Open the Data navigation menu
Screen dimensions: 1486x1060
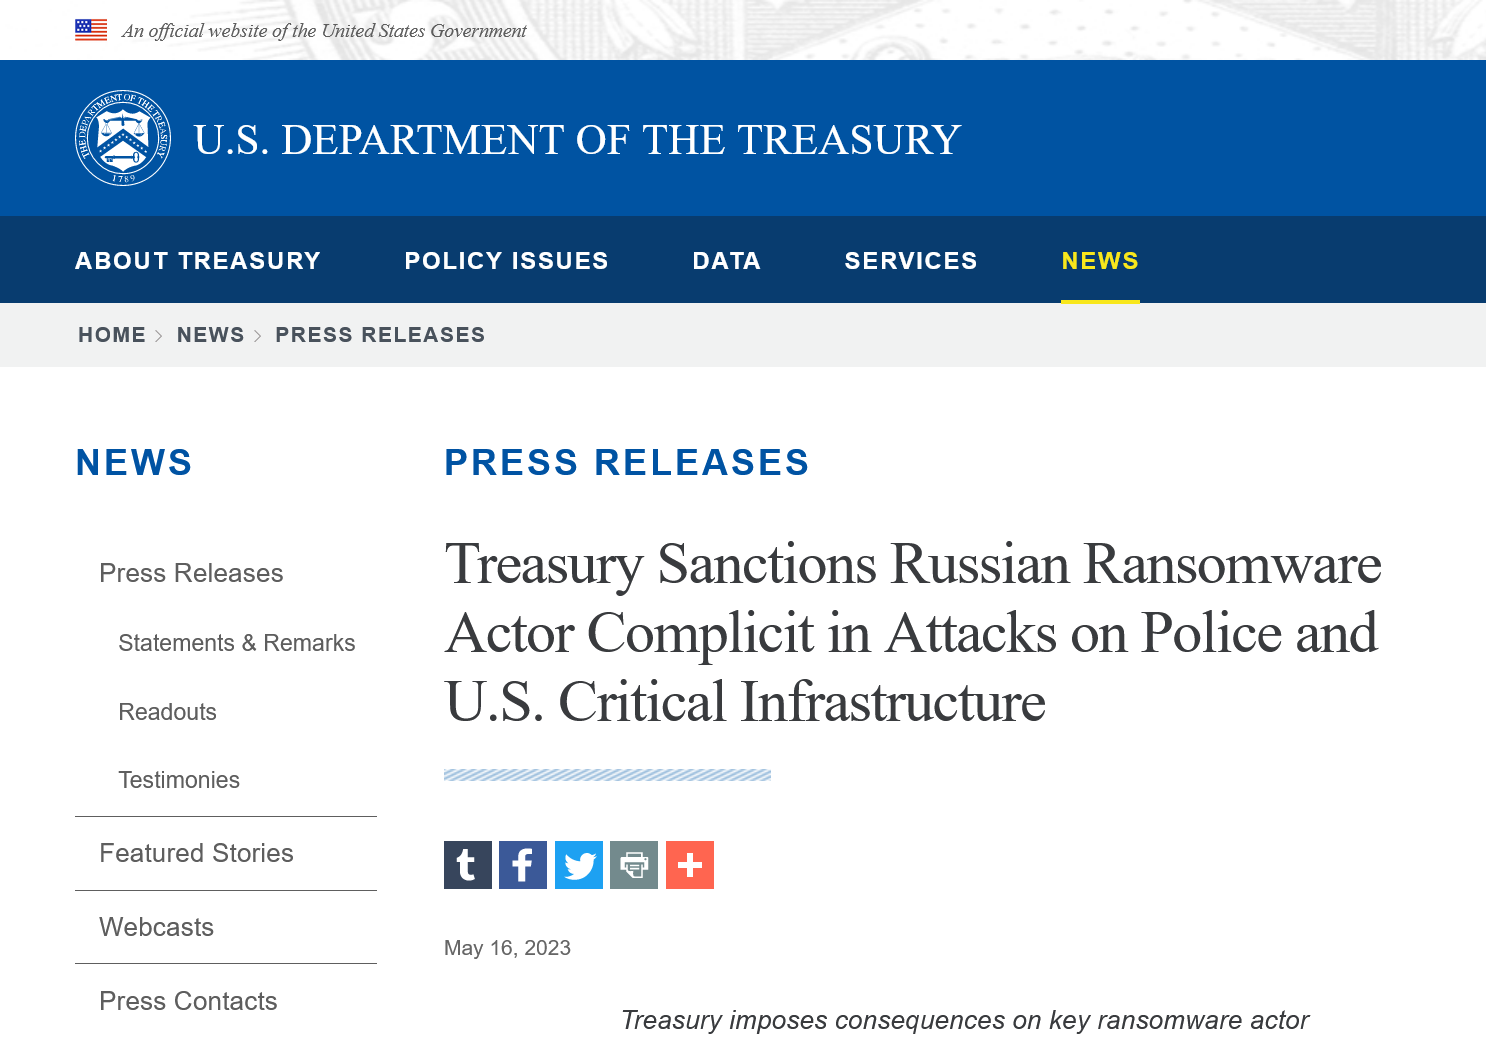(726, 261)
